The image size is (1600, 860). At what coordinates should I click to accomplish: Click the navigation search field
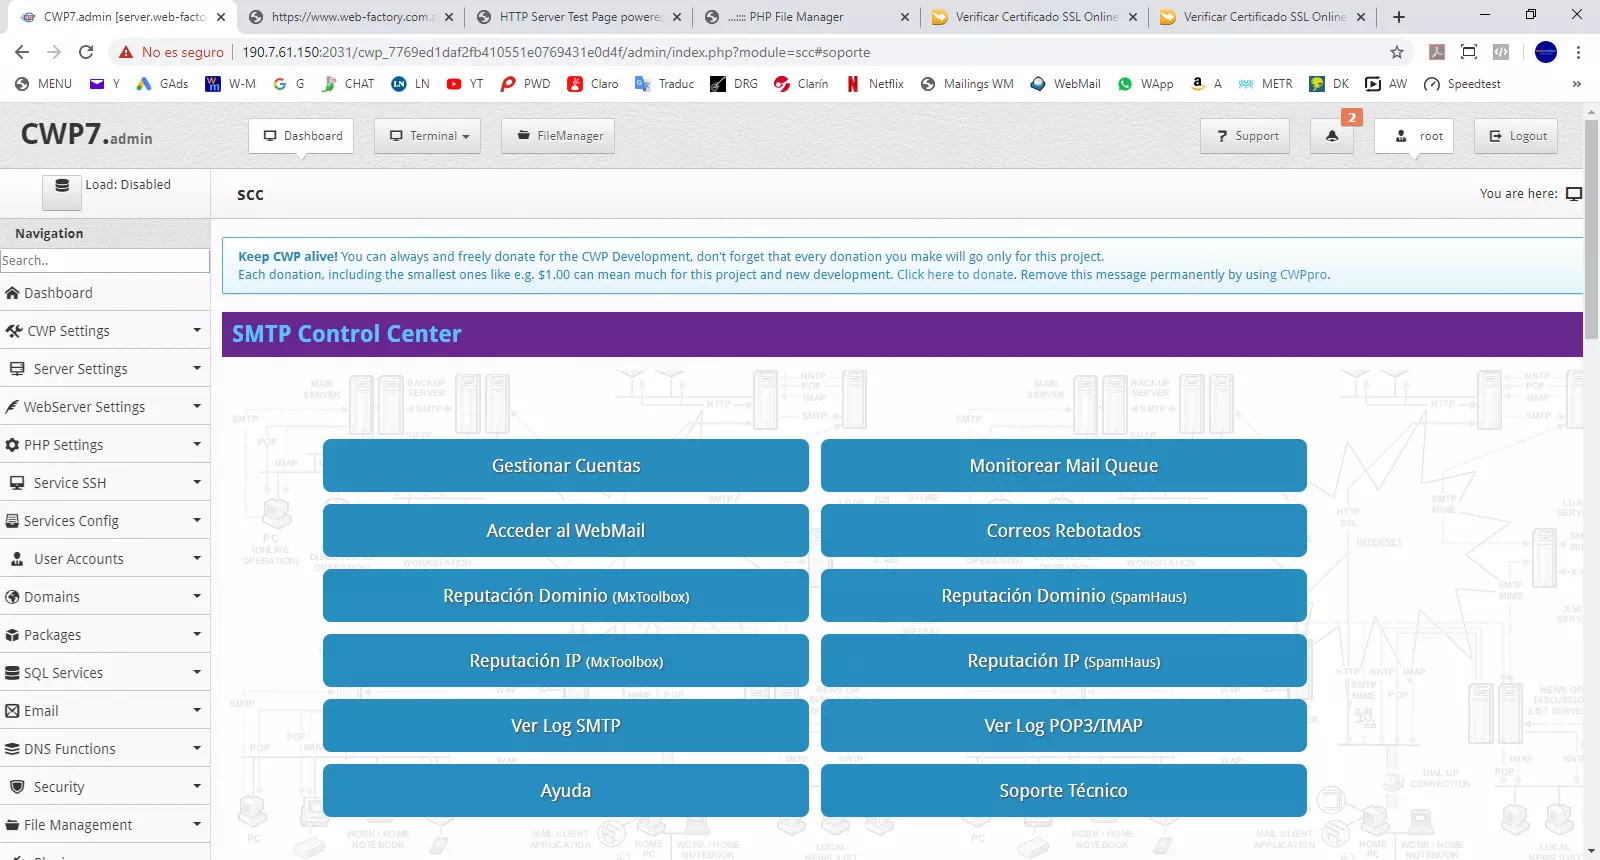click(104, 261)
